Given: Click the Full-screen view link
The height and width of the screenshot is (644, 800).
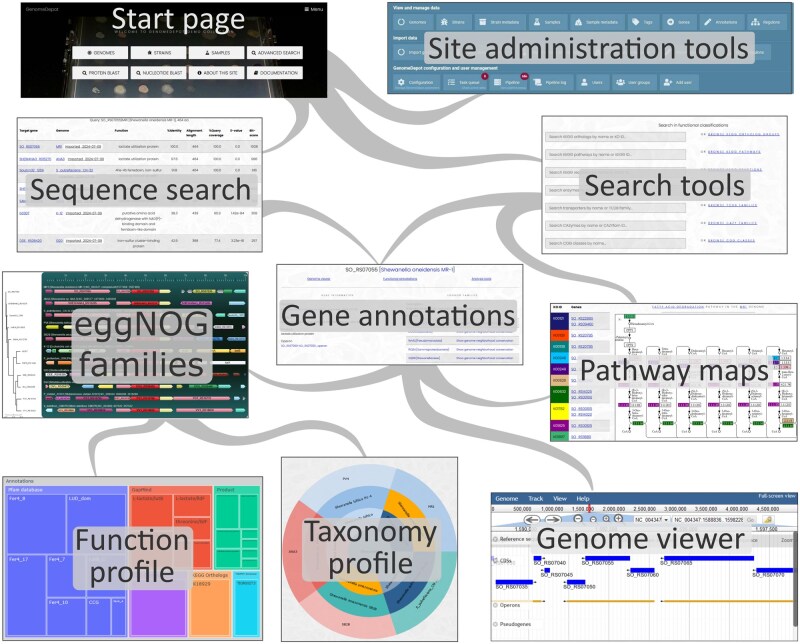Looking at the screenshot, I should tap(777, 496).
